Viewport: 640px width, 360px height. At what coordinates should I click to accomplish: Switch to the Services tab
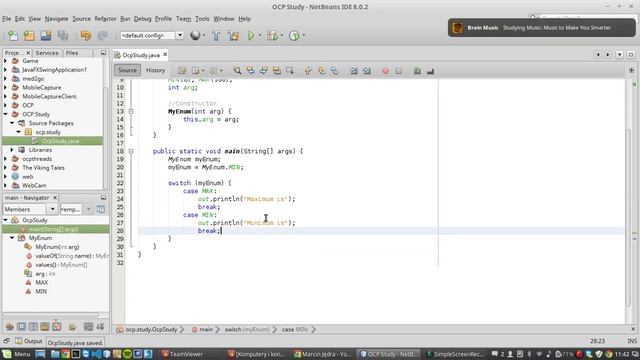click(47, 53)
